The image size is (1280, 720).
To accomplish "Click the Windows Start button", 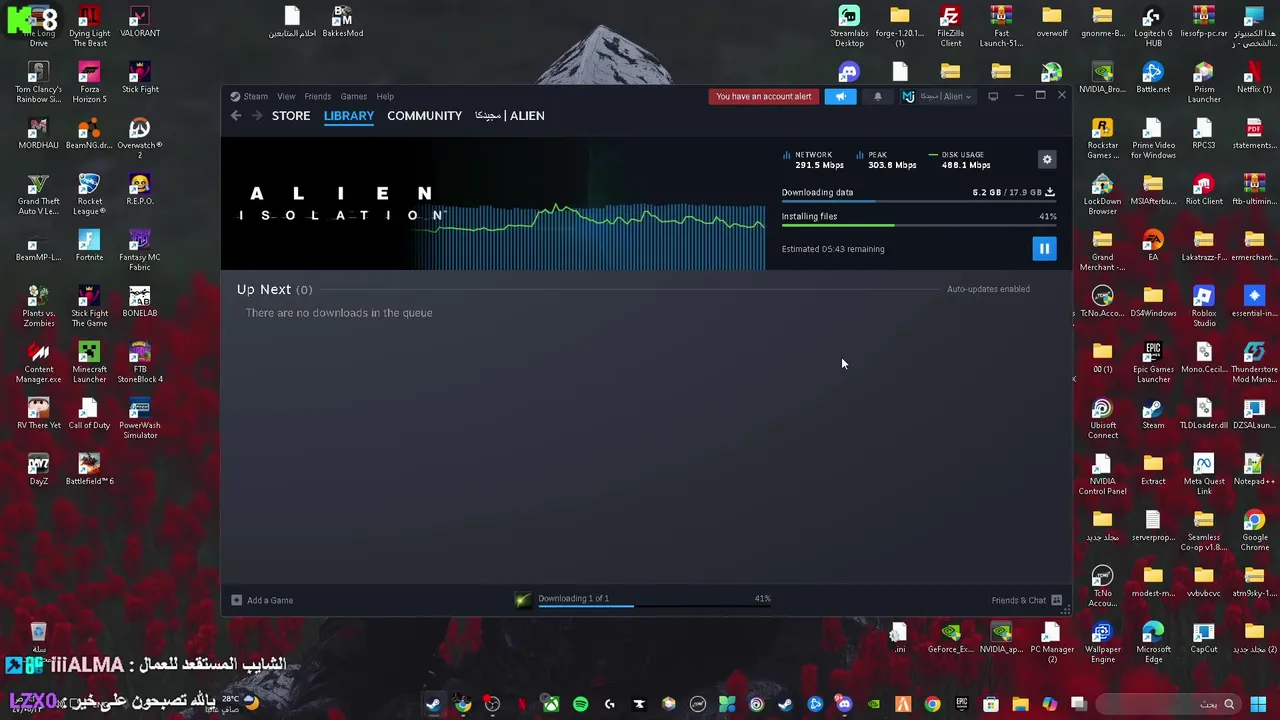I will click(1258, 705).
